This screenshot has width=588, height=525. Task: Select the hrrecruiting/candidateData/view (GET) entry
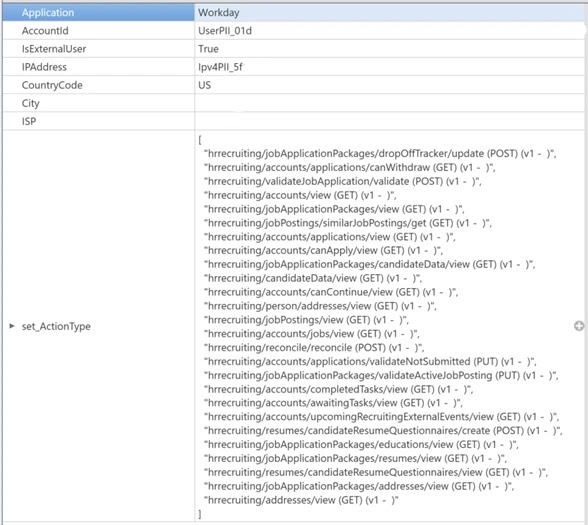[313, 278]
